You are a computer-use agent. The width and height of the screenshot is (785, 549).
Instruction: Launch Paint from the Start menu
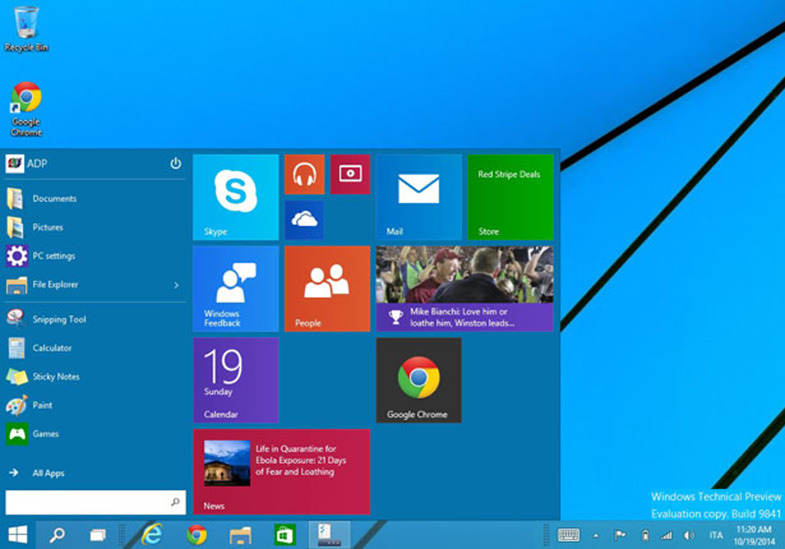tap(95, 405)
